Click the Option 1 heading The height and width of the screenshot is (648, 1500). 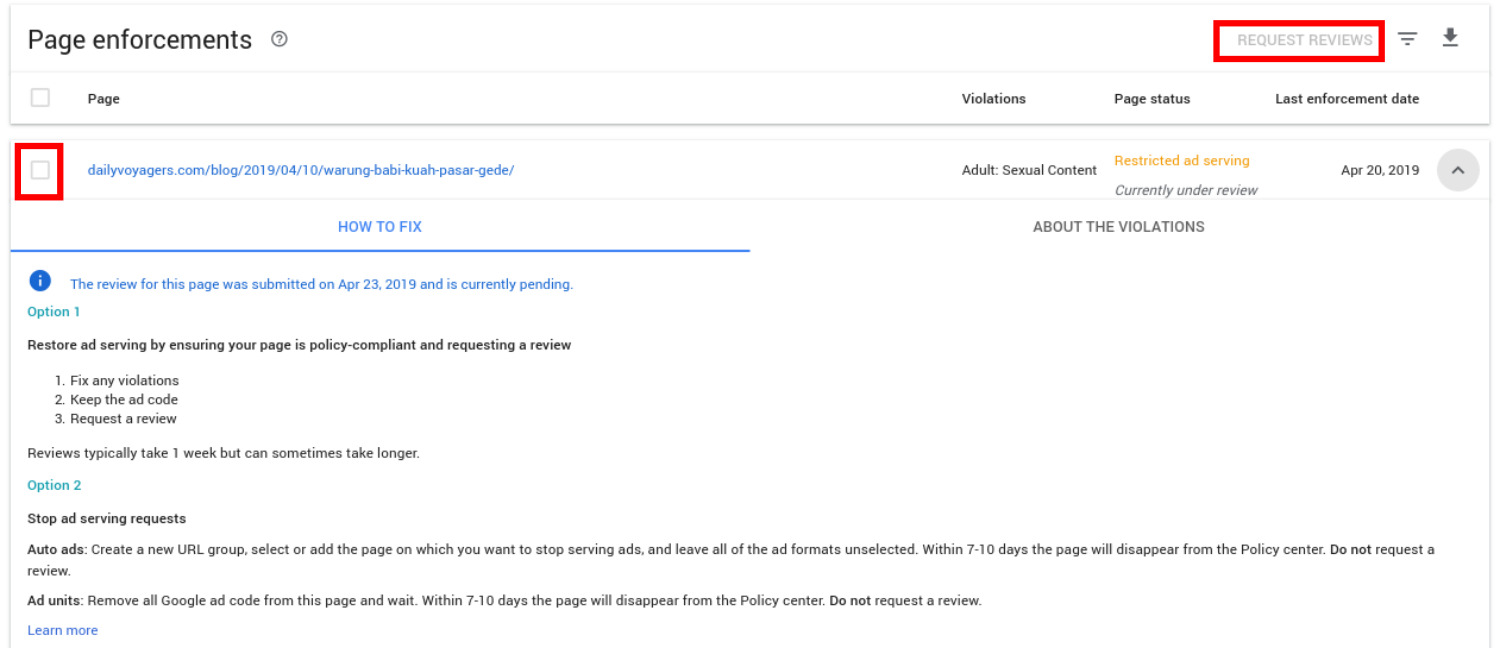(x=54, y=312)
